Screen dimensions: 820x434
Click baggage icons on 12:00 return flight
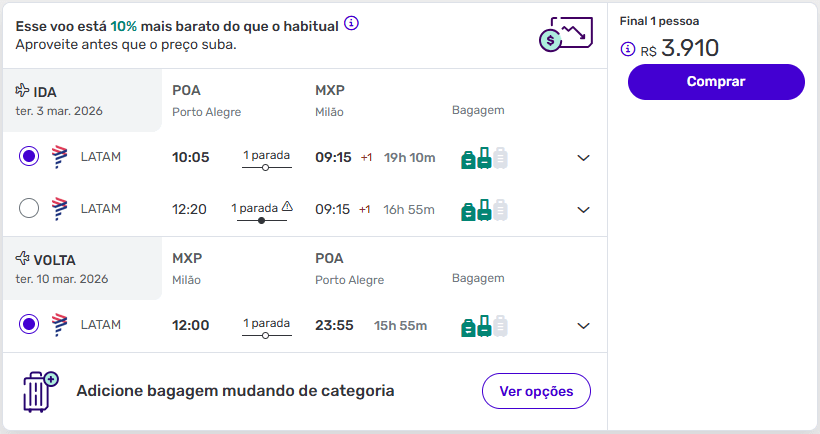(x=484, y=326)
